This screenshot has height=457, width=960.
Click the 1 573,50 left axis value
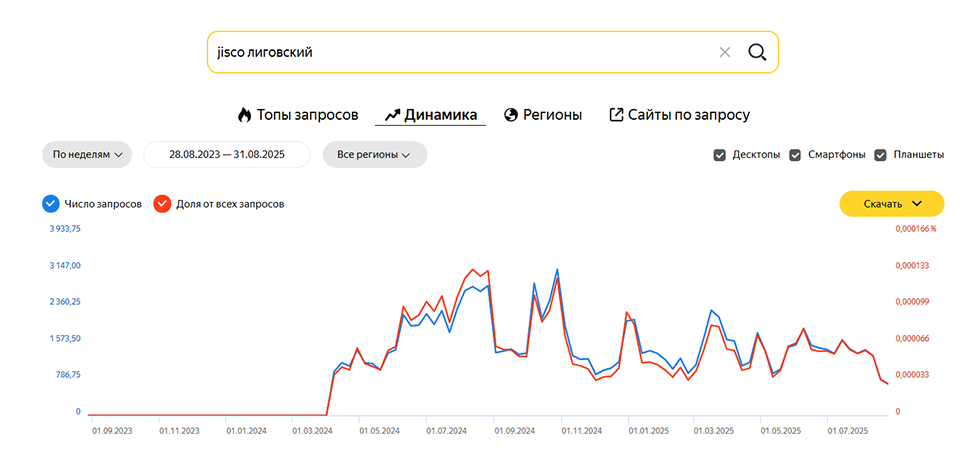65,338
